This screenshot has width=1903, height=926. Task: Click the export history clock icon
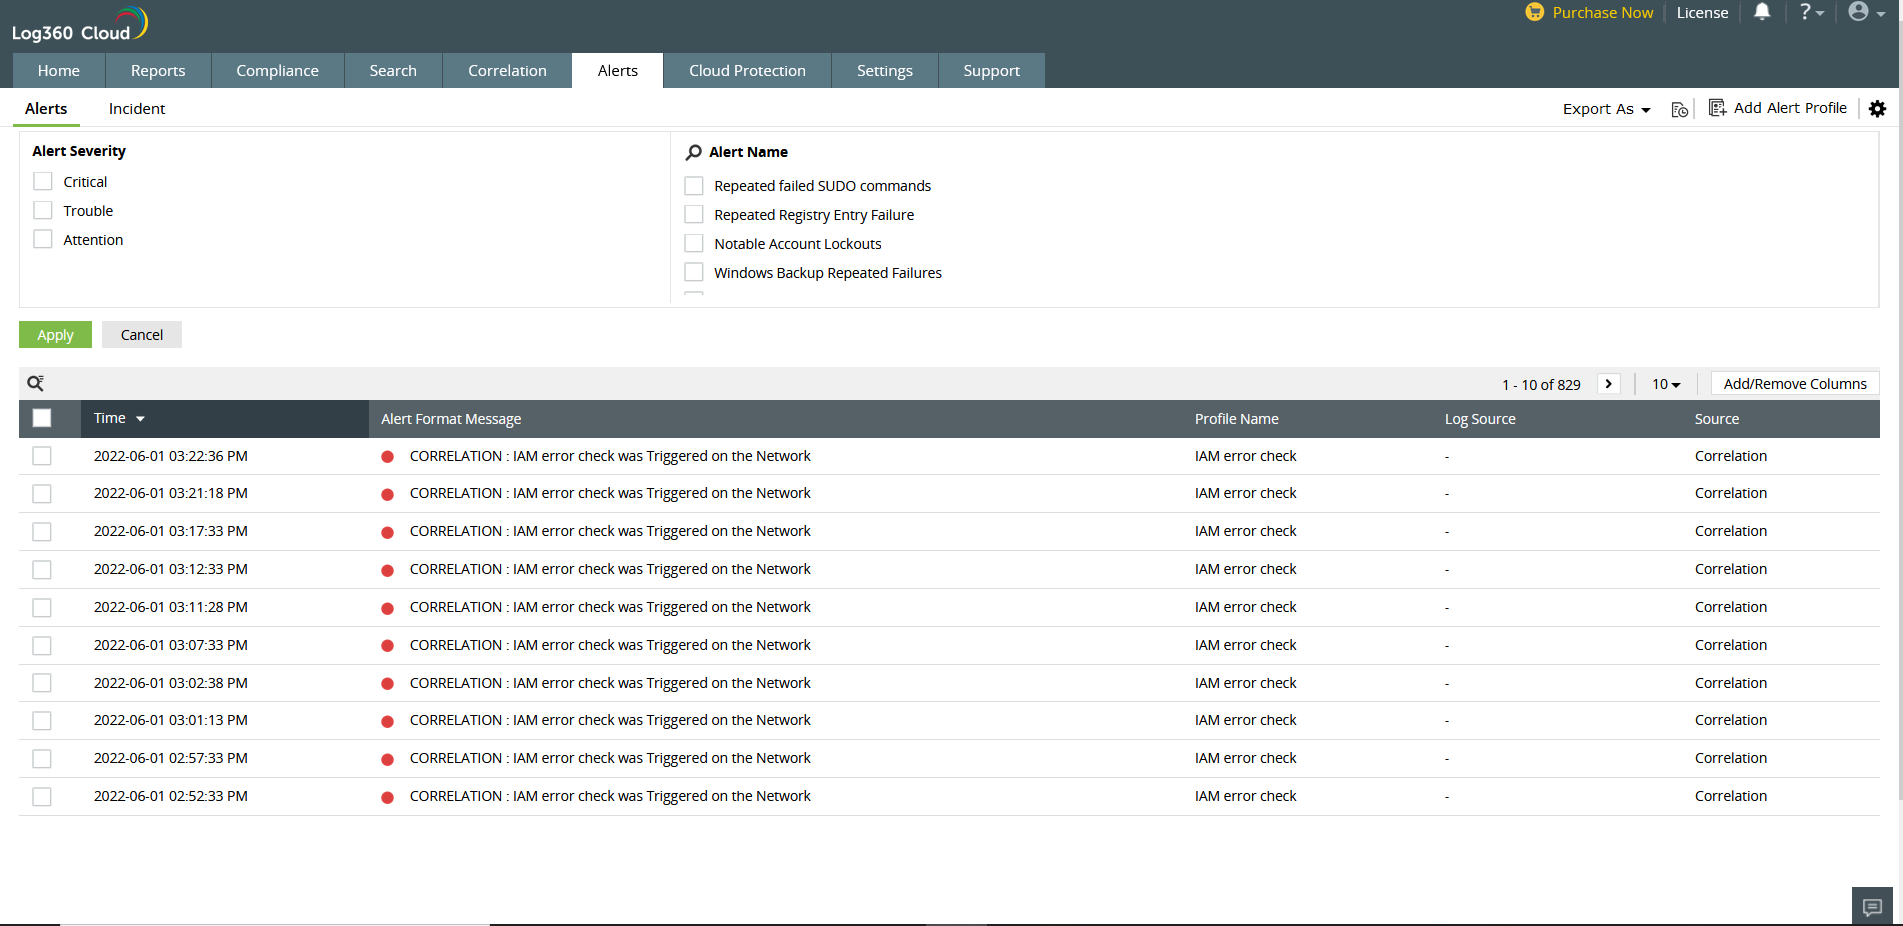point(1679,109)
